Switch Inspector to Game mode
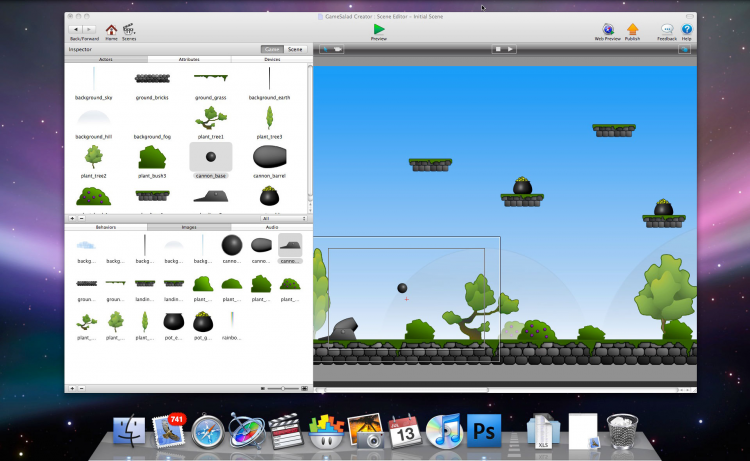Viewport: 750px width, 461px height. [272, 49]
